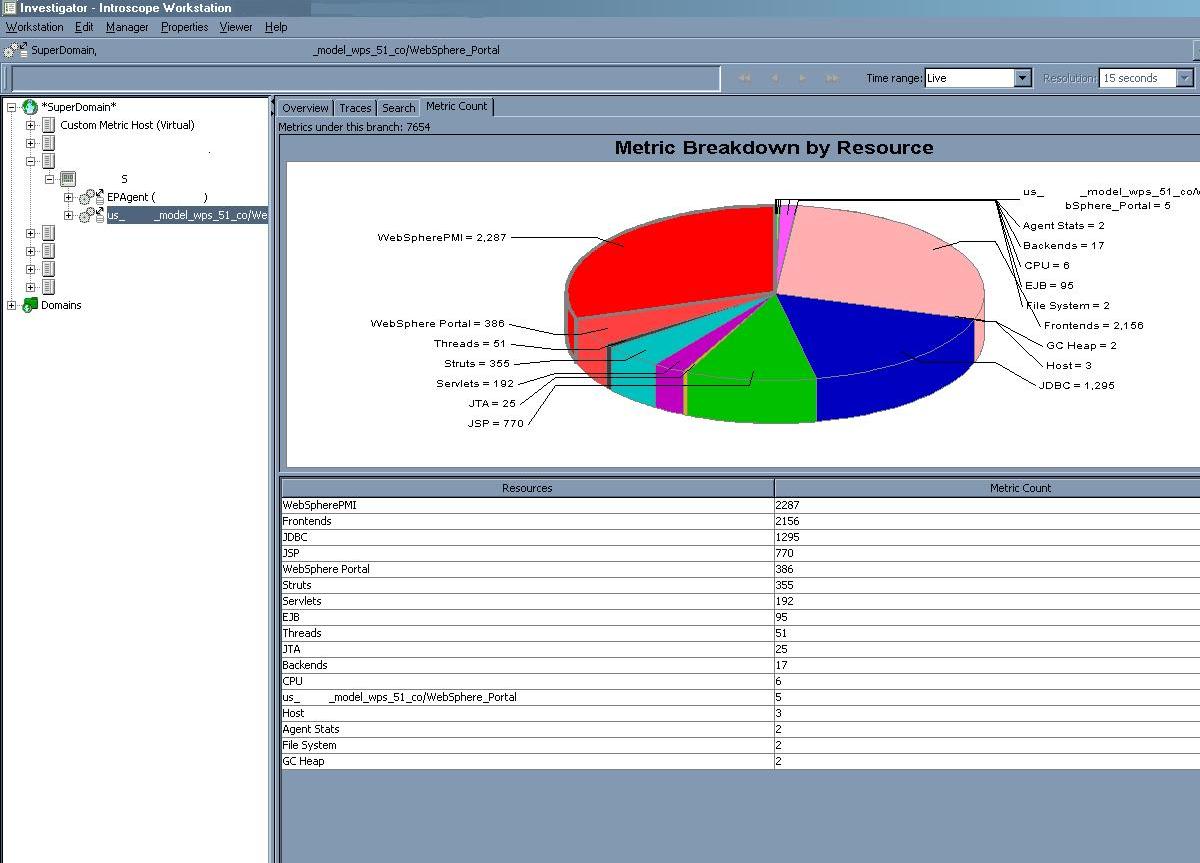Click the EPAgent gears icon

(x=91, y=197)
